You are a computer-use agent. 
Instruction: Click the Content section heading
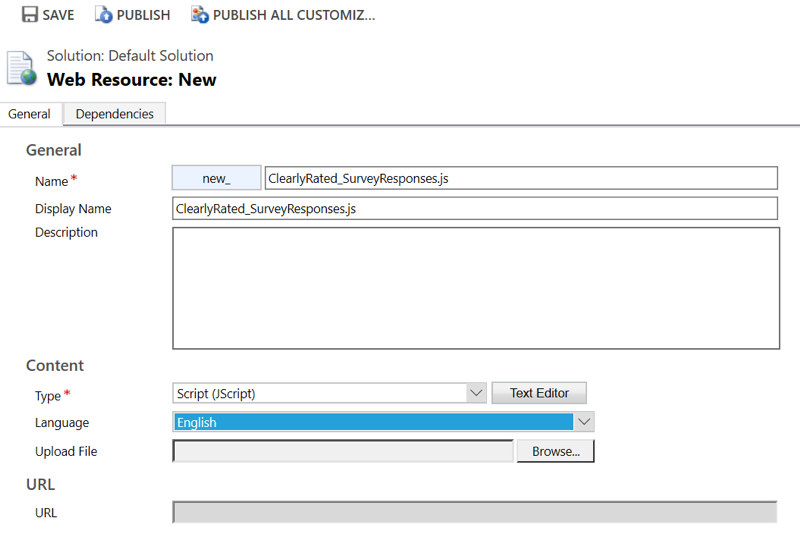(55, 365)
